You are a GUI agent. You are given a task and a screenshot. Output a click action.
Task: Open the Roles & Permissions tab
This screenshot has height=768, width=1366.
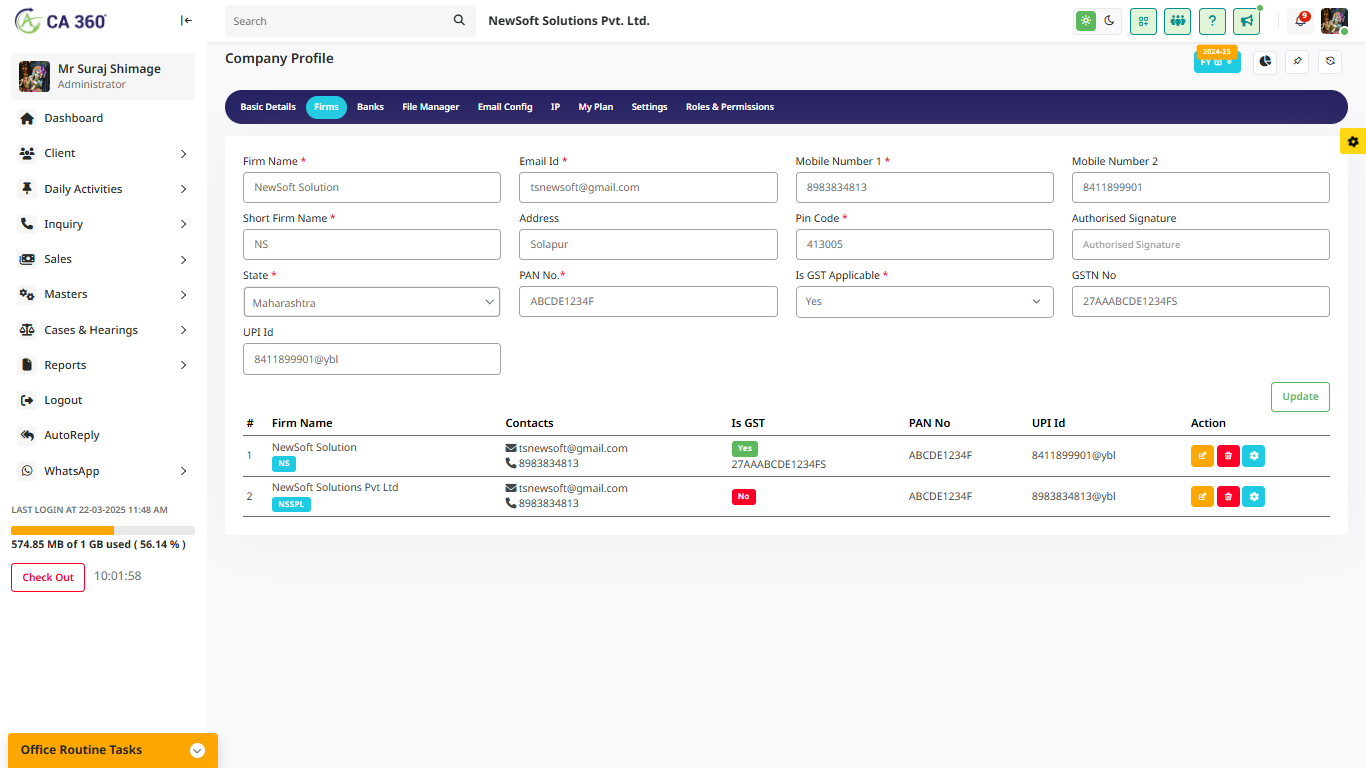pyautogui.click(x=730, y=107)
